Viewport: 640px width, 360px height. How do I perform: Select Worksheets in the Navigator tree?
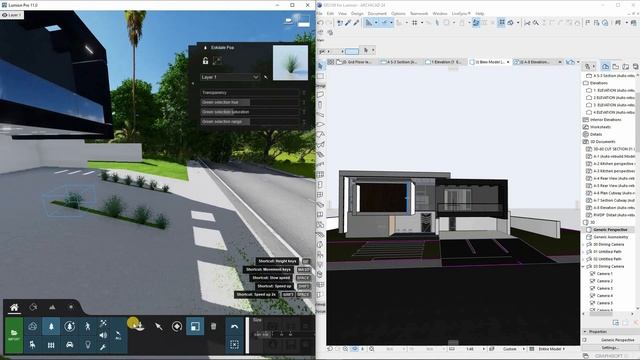600,127
